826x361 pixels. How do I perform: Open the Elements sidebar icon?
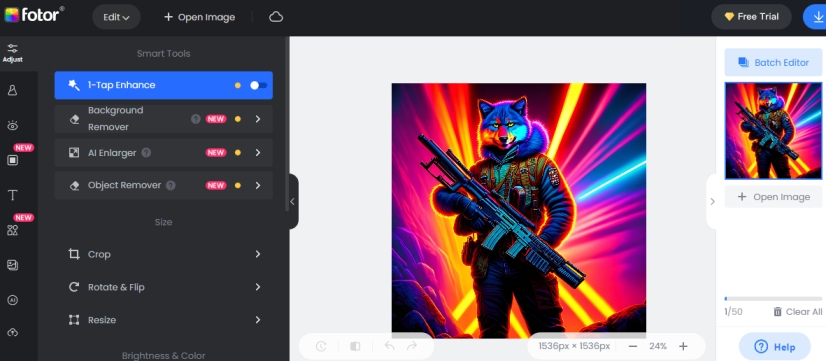pos(12,230)
